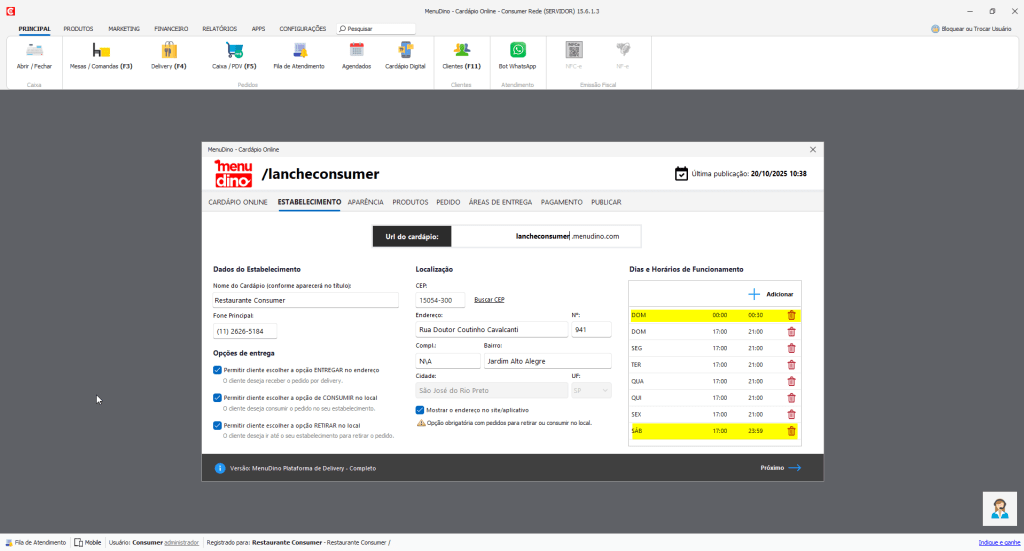Click the Nome do Cardápio input field
The height and width of the screenshot is (551, 1024).
[x=306, y=300]
